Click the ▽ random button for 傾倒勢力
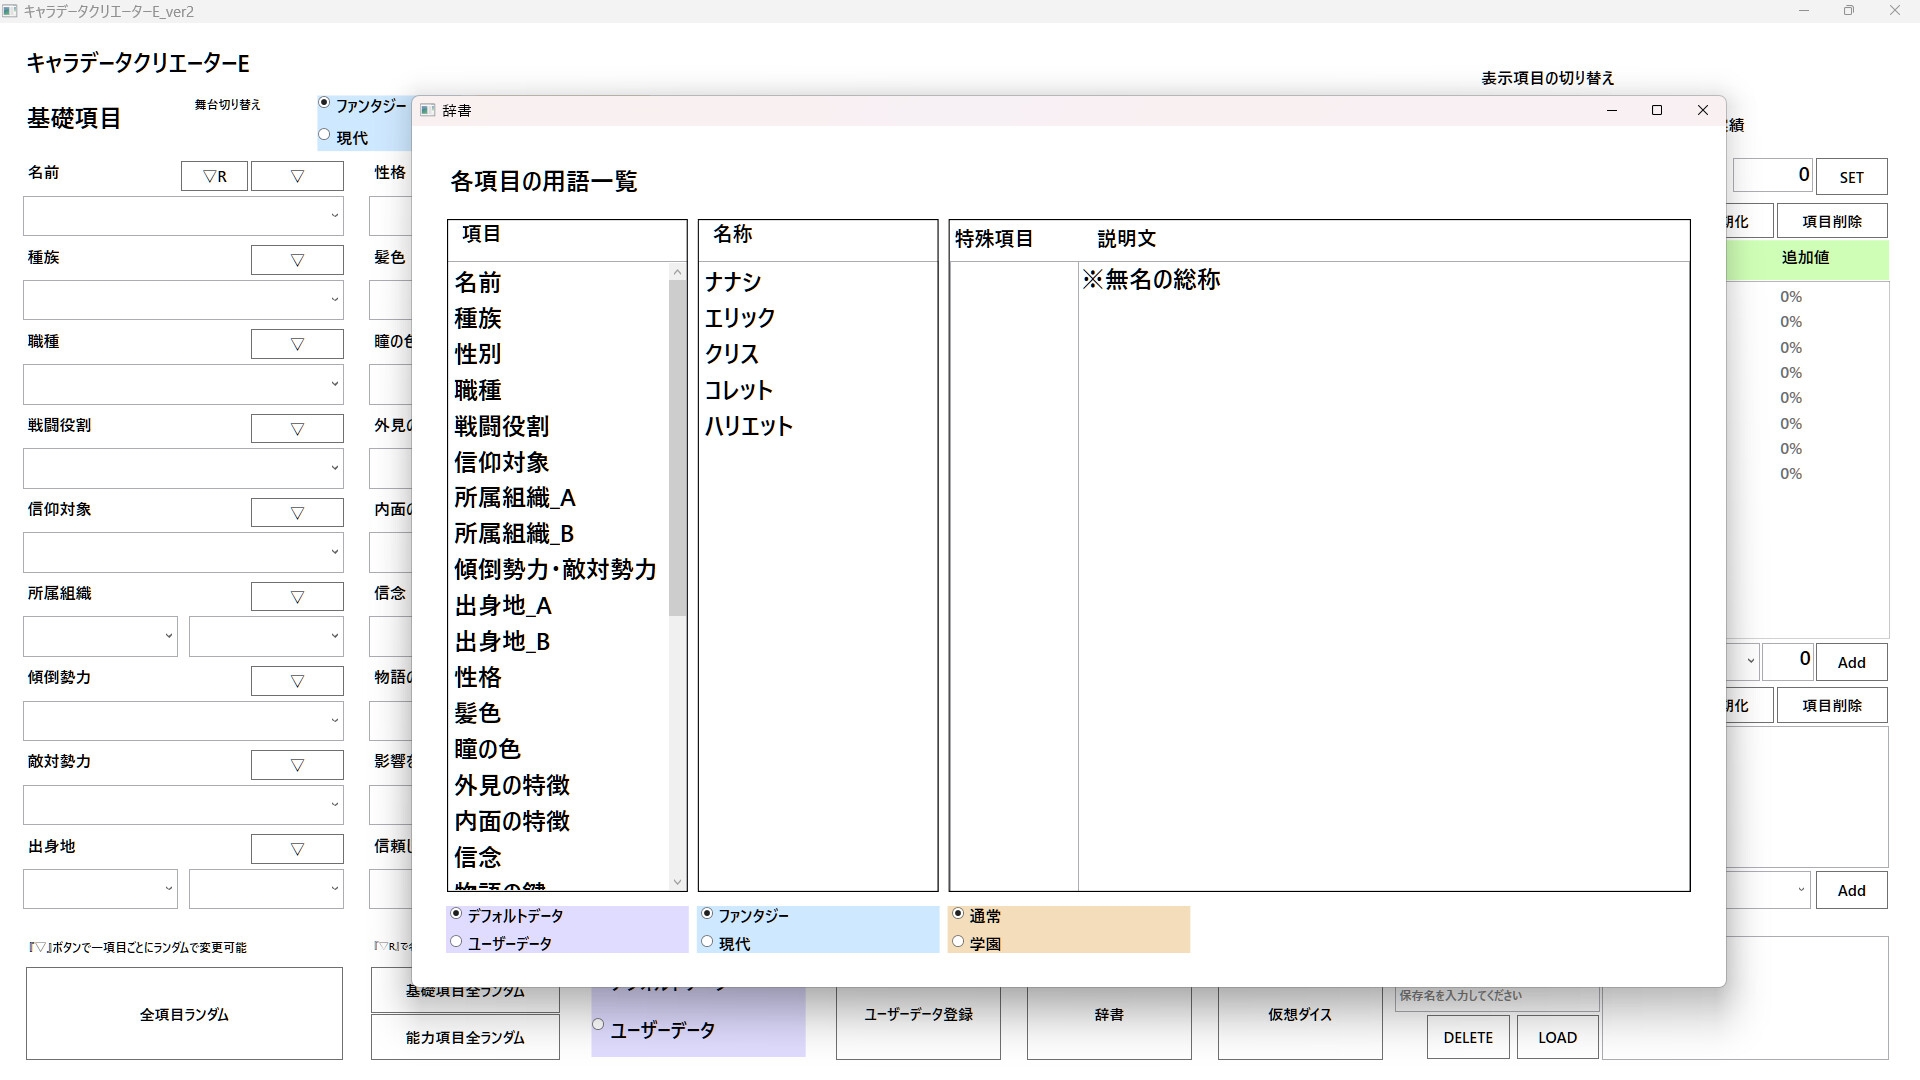The width and height of the screenshot is (1920, 1080). pos(297,681)
